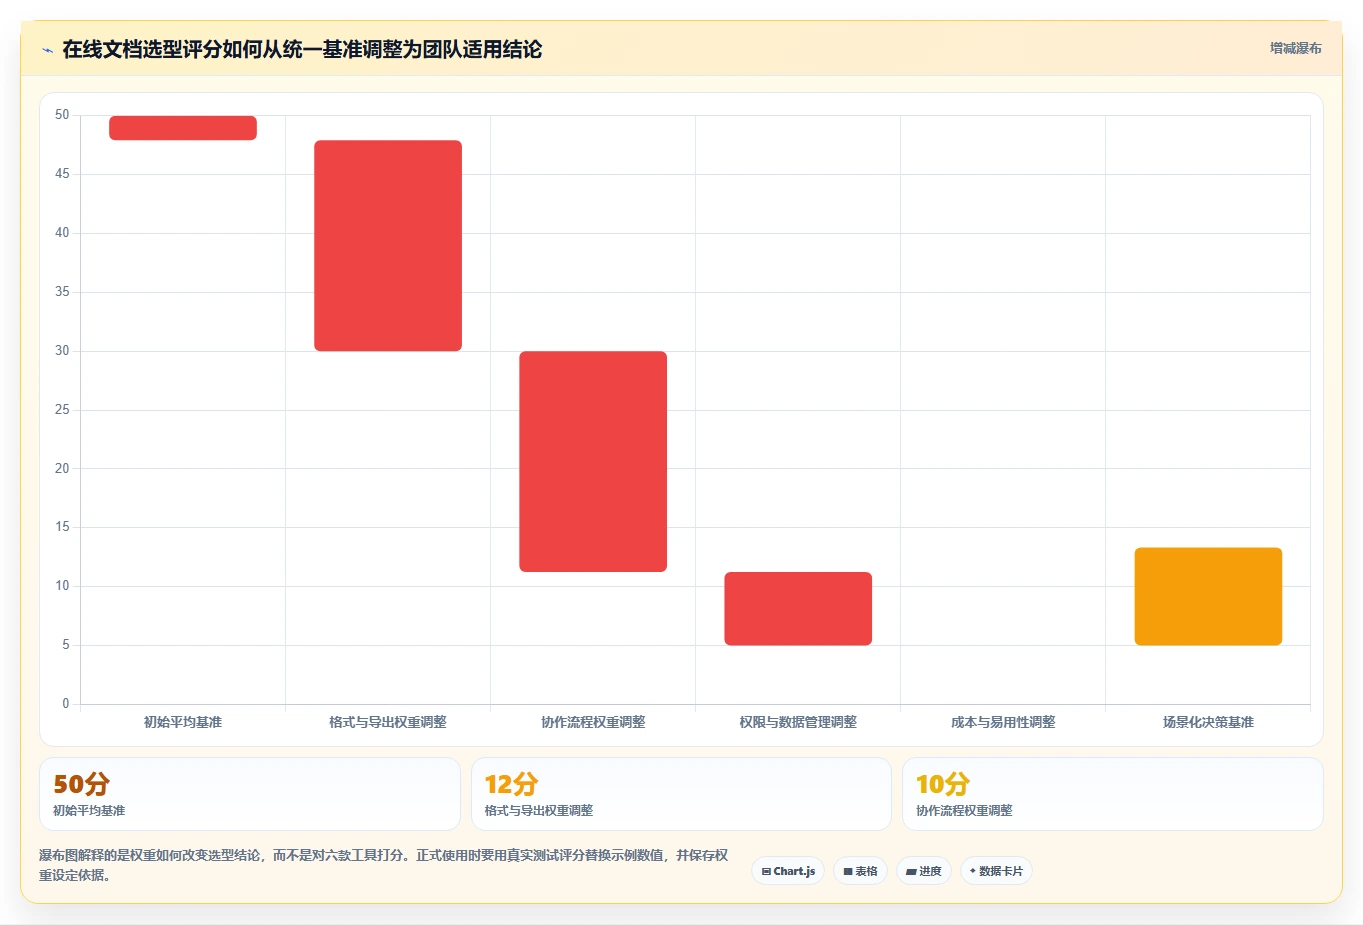Click the 格式与导出权重调整 red bar
The width and height of the screenshot is (1363, 925).
pyautogui.click(x=388, y=245)
